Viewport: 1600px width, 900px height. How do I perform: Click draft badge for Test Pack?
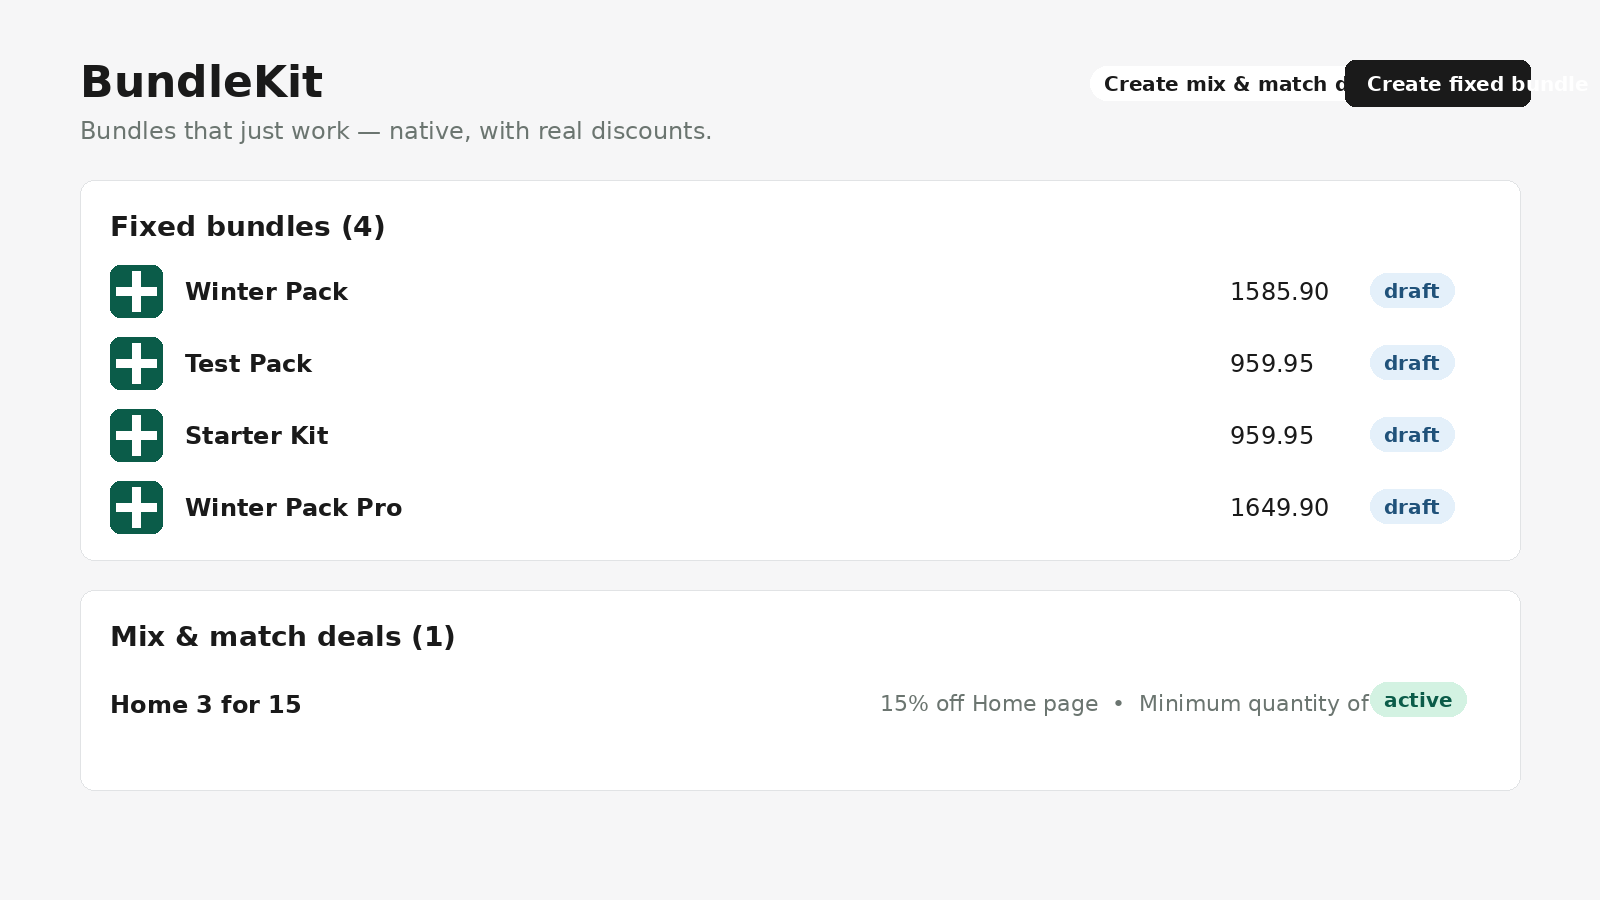tap(1411, 363)
